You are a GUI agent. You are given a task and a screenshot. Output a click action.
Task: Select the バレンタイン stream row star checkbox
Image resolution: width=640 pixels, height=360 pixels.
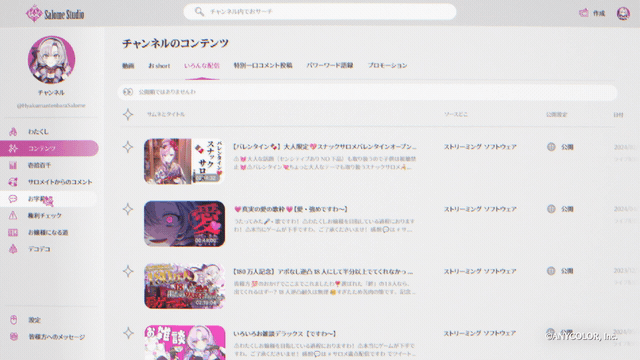[128, 147]
